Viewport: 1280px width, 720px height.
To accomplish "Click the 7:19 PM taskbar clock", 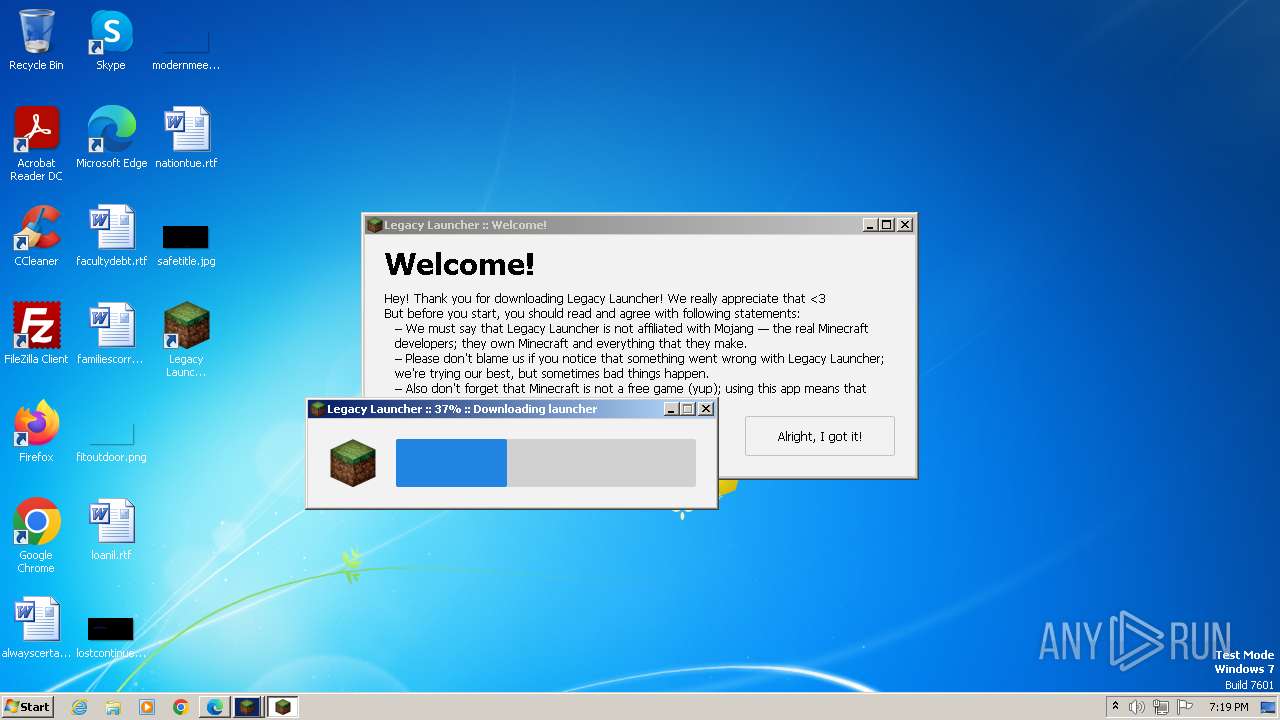I will (1228, 707).
